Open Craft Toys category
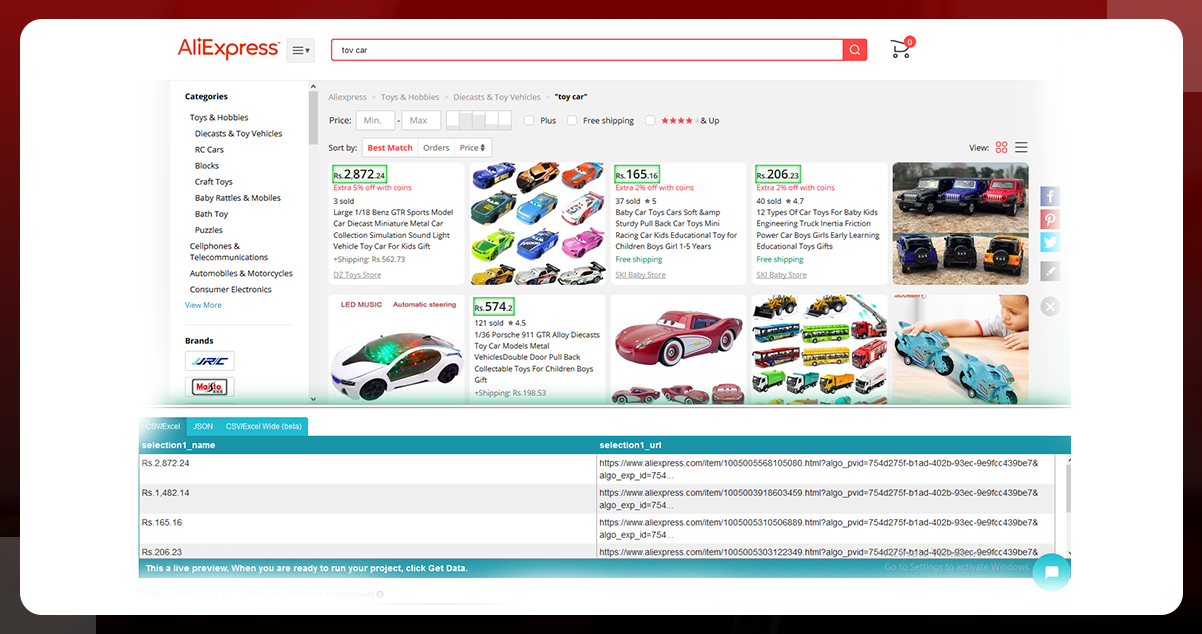The width and height of the screenshot is (1202, 634). (x=214, y=182)
